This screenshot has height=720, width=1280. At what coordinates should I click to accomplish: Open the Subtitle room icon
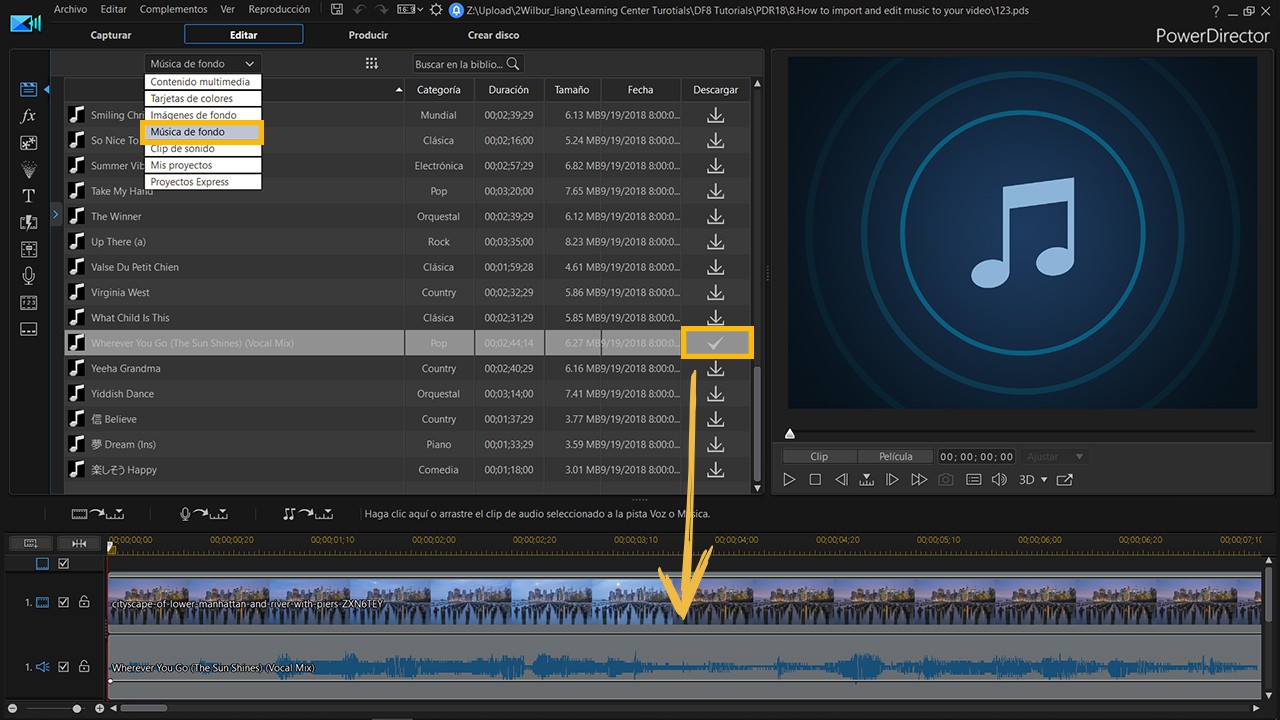27,326
